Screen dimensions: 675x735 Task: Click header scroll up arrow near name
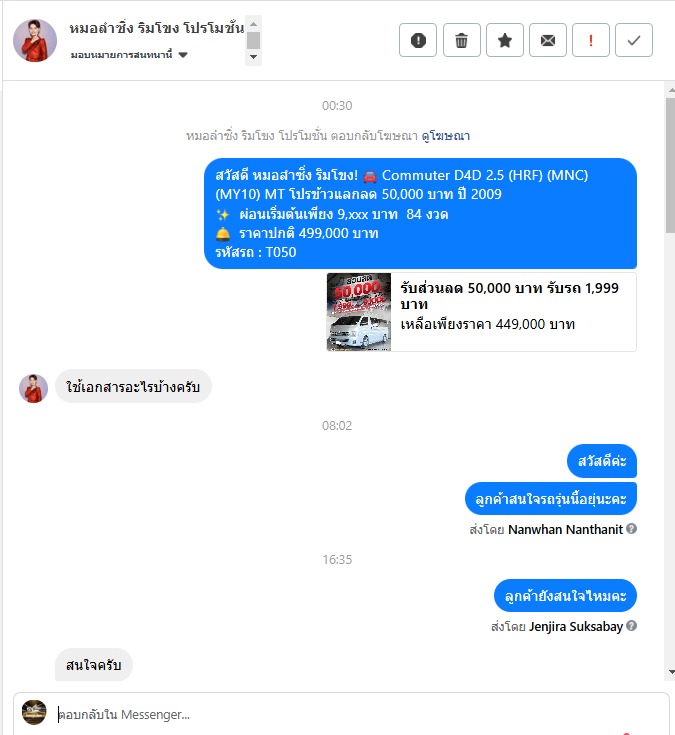(253, 24)
